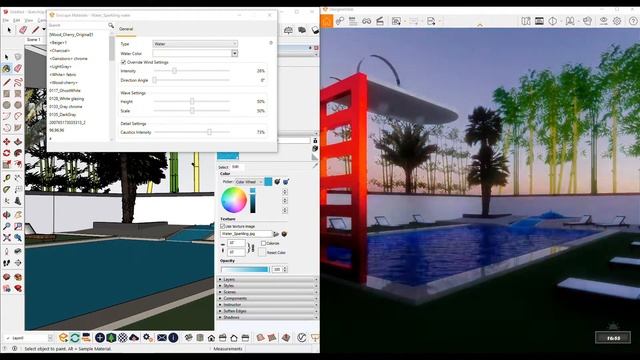Open the Edit menu in SketchUp
This screenshot has height=360, width=640.
(16, 20)
